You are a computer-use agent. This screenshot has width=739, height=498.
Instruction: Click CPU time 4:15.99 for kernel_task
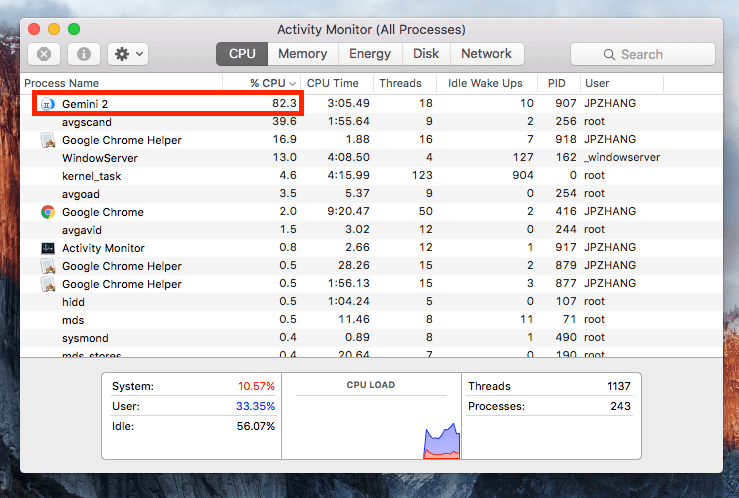point(348,175)
